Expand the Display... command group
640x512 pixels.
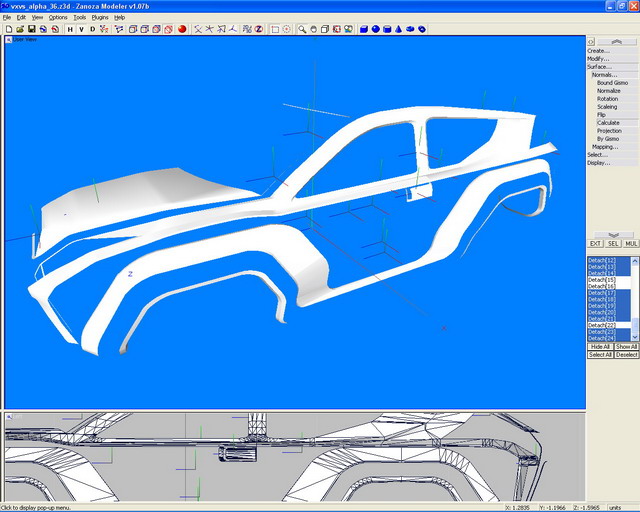click(x=598, y=163)
